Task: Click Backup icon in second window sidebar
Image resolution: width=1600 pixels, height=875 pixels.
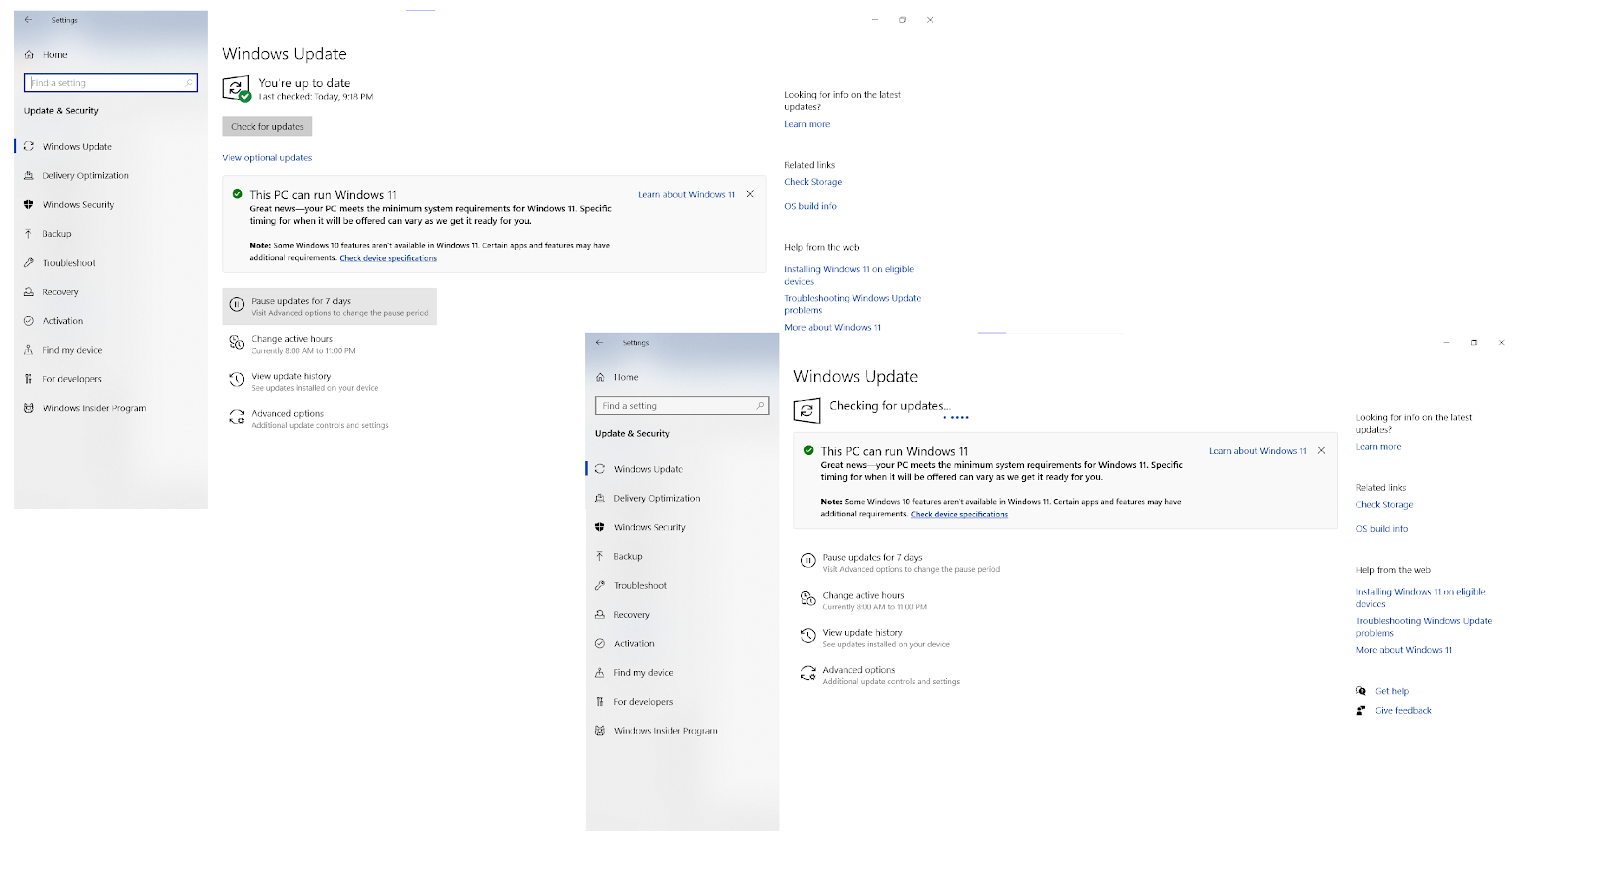Action: [x=600, y=556]
